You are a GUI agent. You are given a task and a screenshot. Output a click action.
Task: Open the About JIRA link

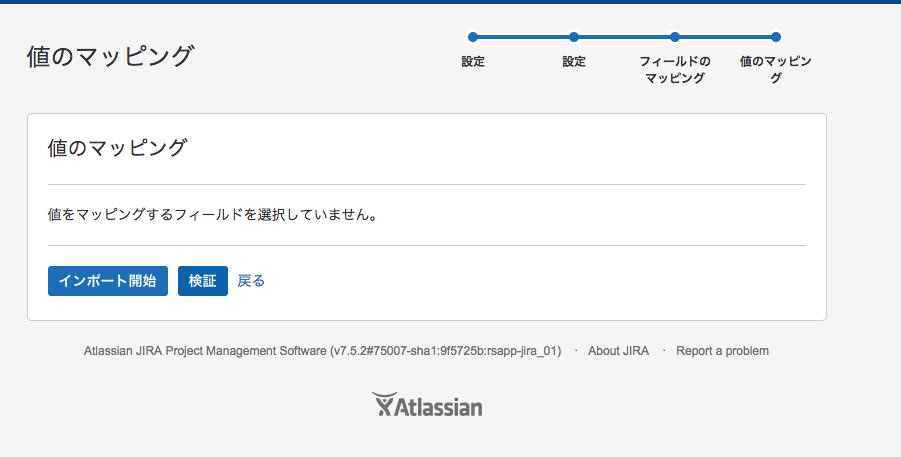(x=618, y=351)
